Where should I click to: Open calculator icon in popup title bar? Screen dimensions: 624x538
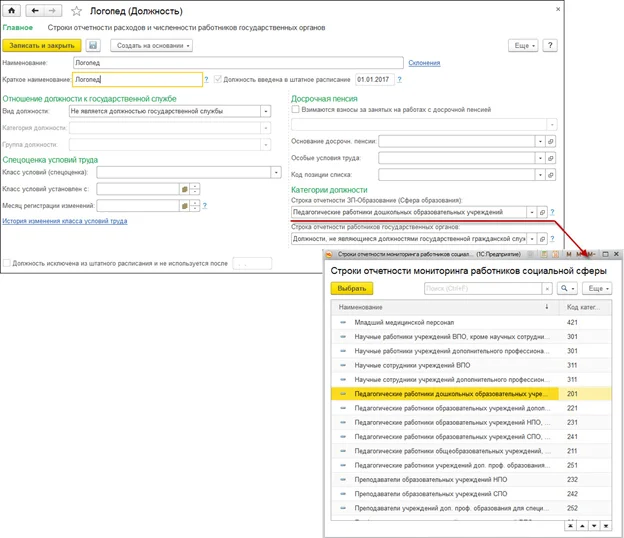pyautogui.click(x=544, y=254)
